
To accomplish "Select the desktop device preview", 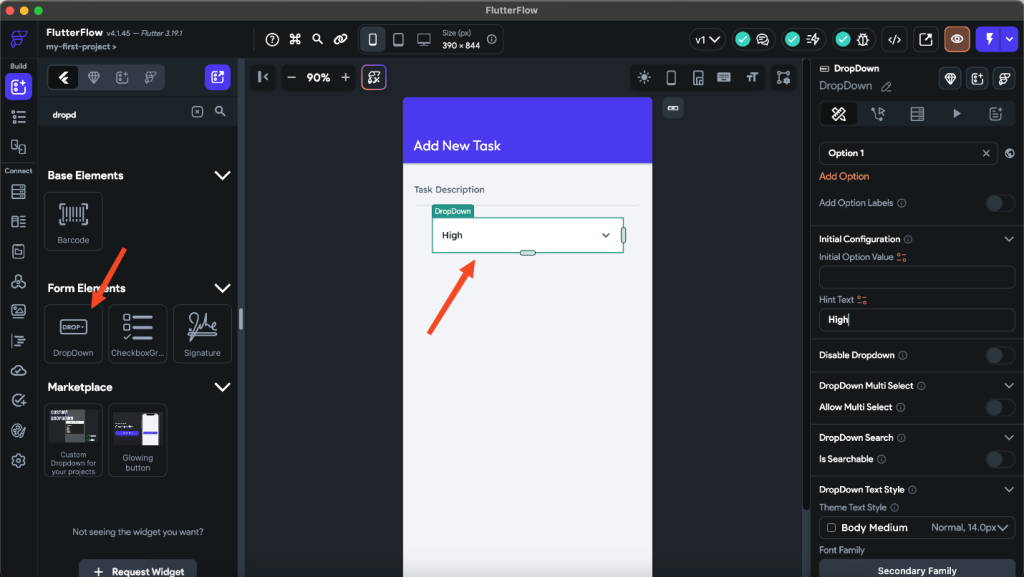I will [424, 40].
